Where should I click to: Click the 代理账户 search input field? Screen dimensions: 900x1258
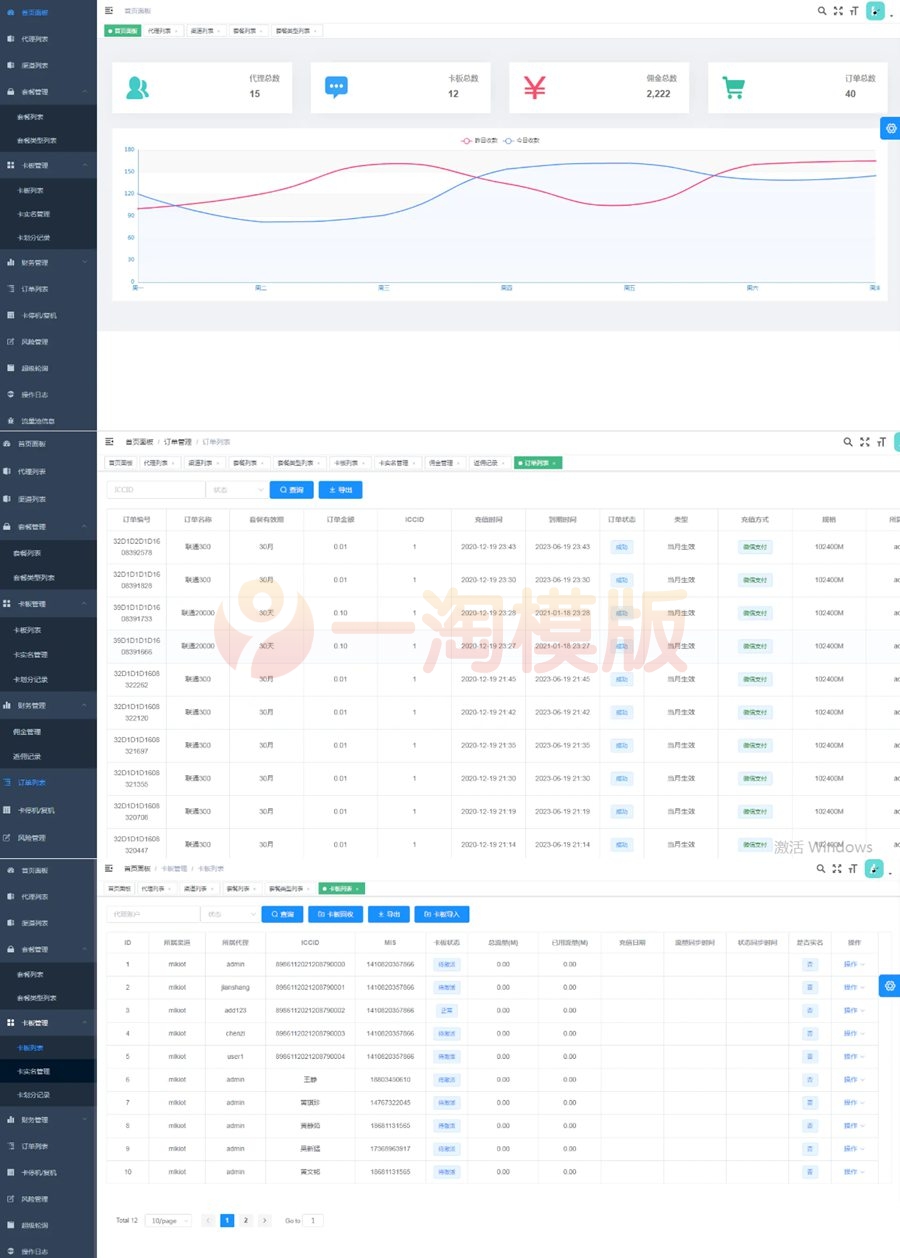153,914
